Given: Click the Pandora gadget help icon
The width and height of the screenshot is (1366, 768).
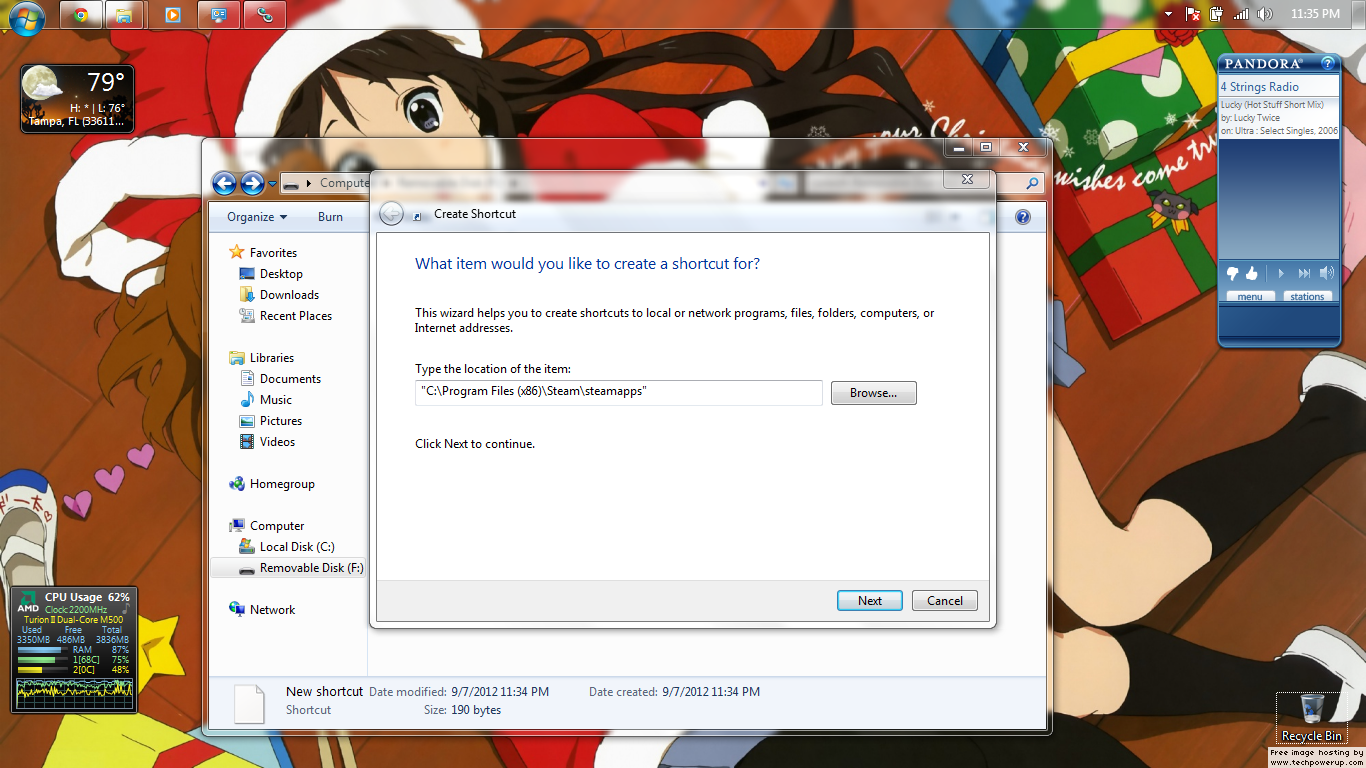Looking at the screenshot, I should pos(1328,64).
